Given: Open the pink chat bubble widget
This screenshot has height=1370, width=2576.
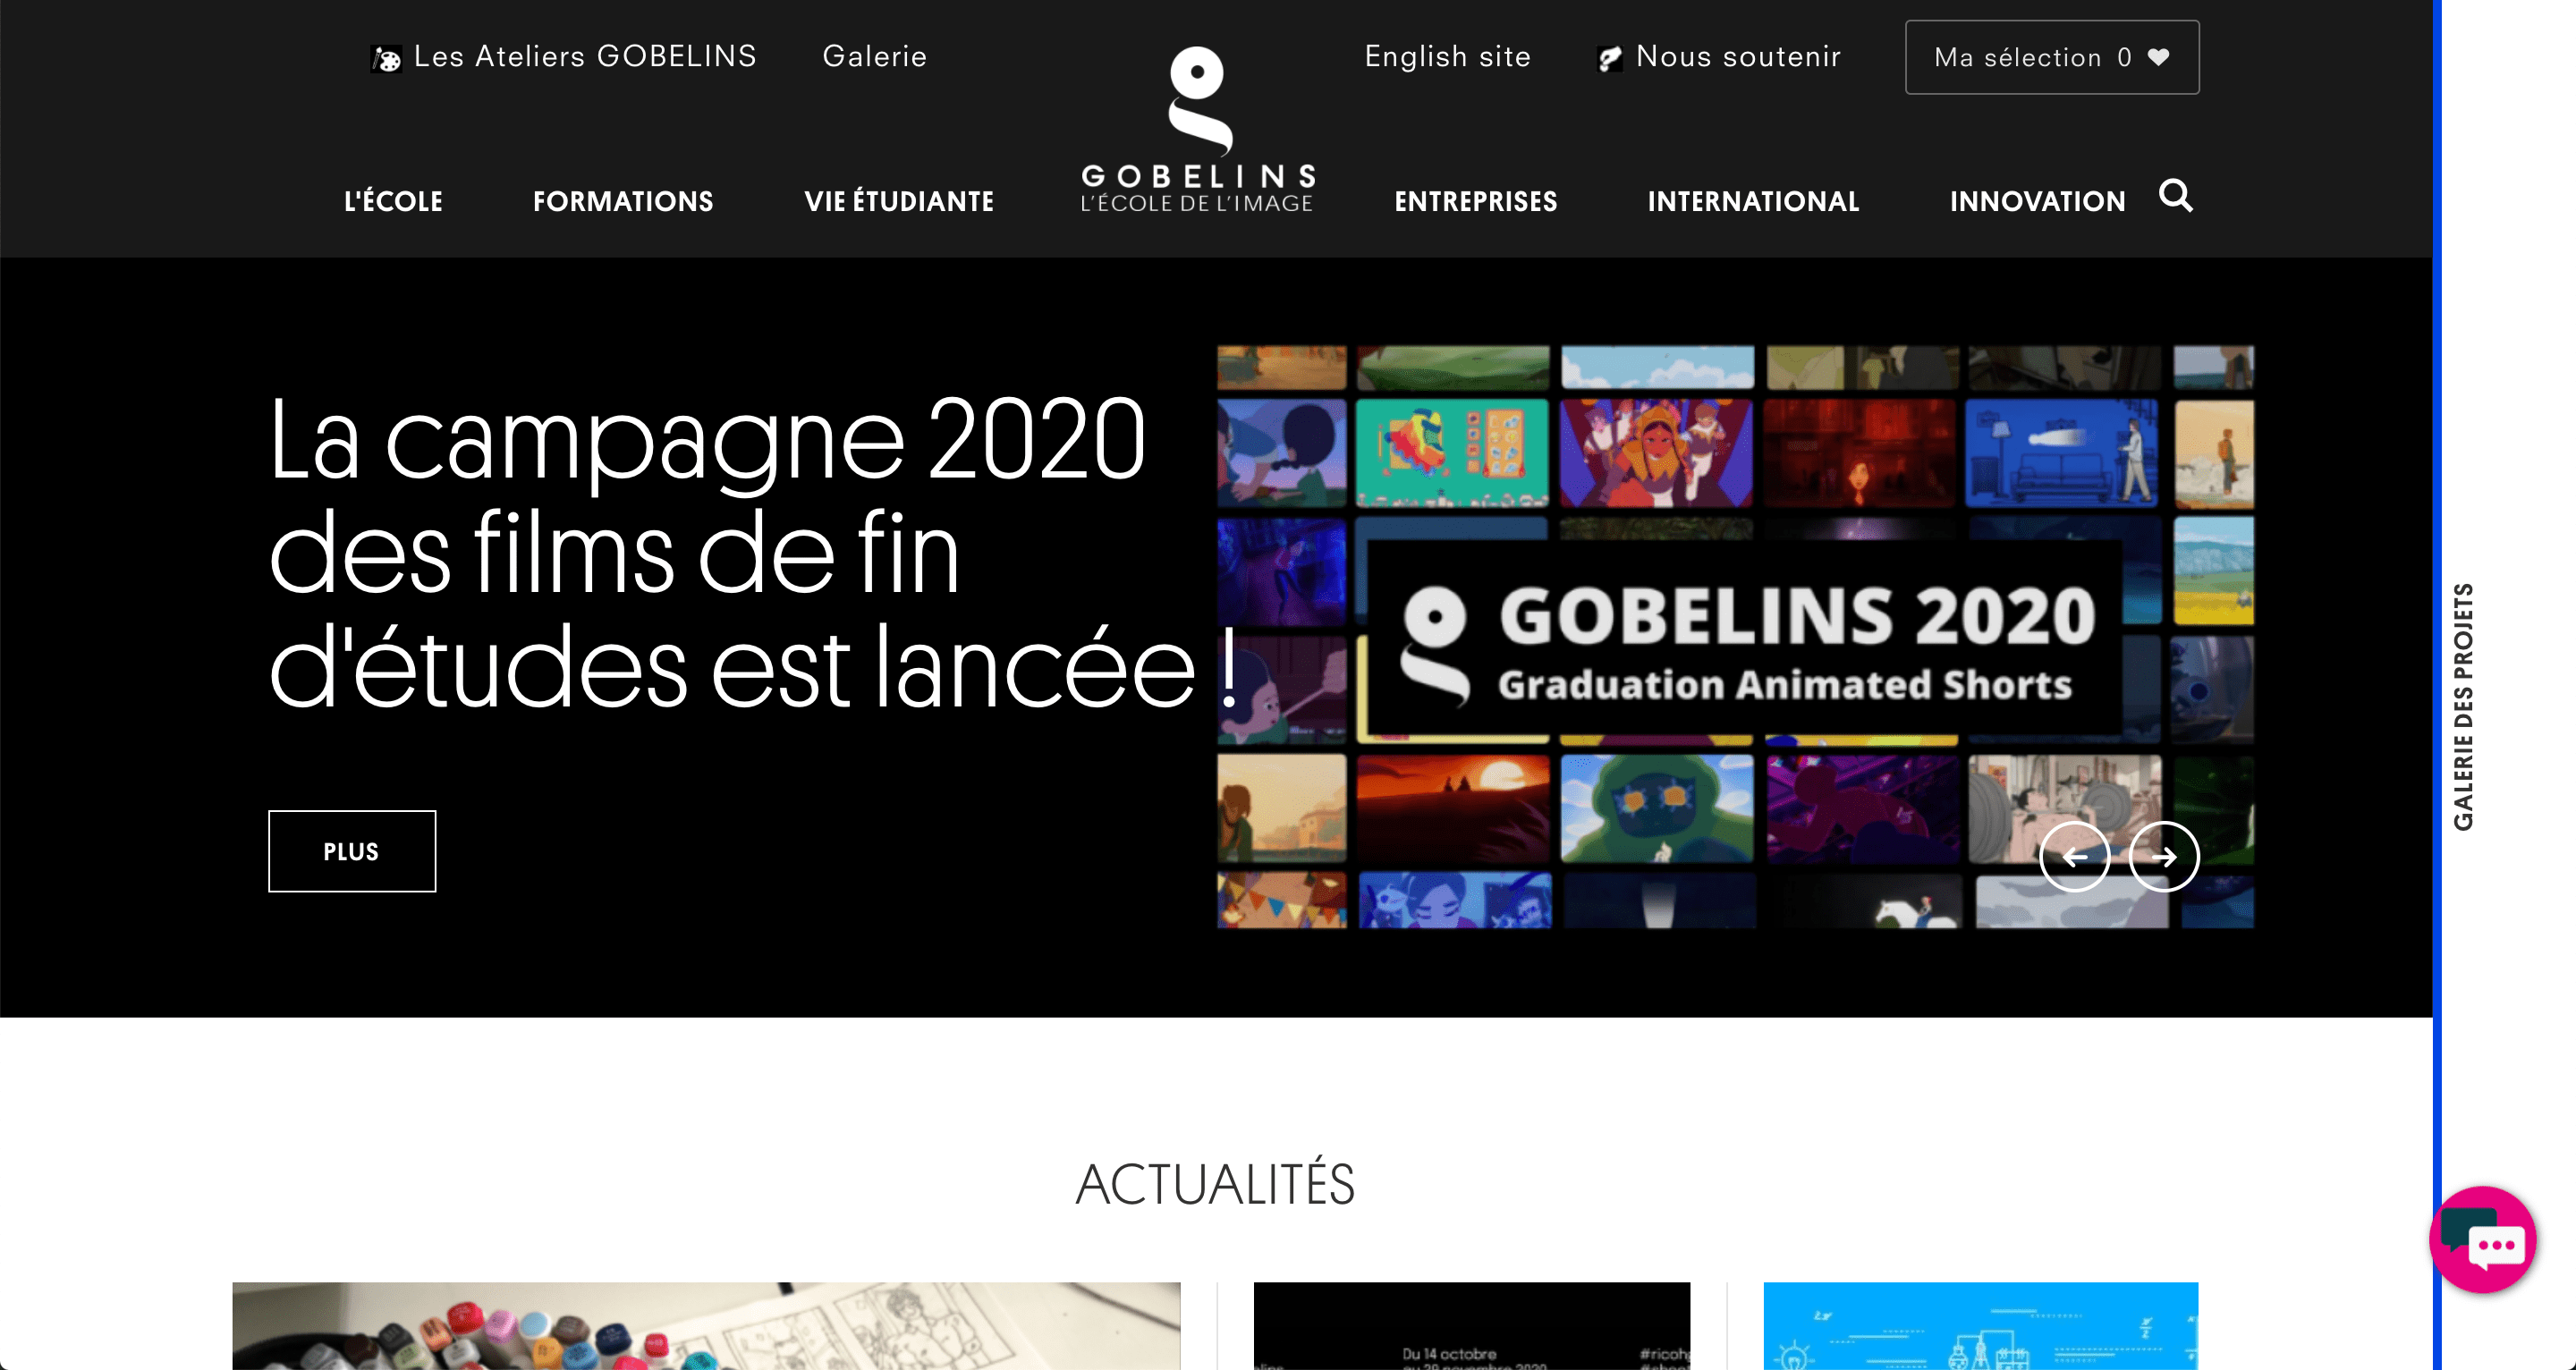Looking at the screenshot, I should 2483,1240.
